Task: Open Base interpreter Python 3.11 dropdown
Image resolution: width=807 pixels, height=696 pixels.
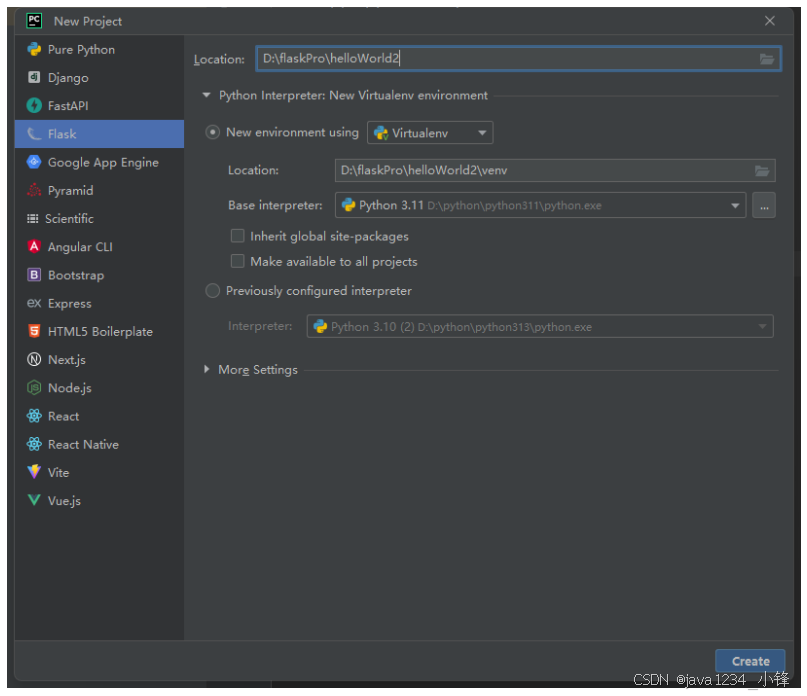Action: click(540, 205)
